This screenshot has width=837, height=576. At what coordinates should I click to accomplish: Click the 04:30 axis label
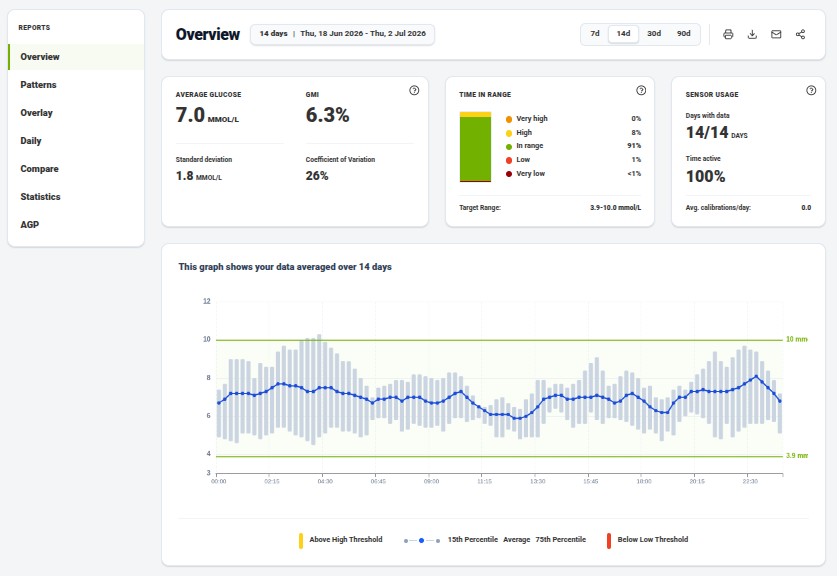(325, 482)
